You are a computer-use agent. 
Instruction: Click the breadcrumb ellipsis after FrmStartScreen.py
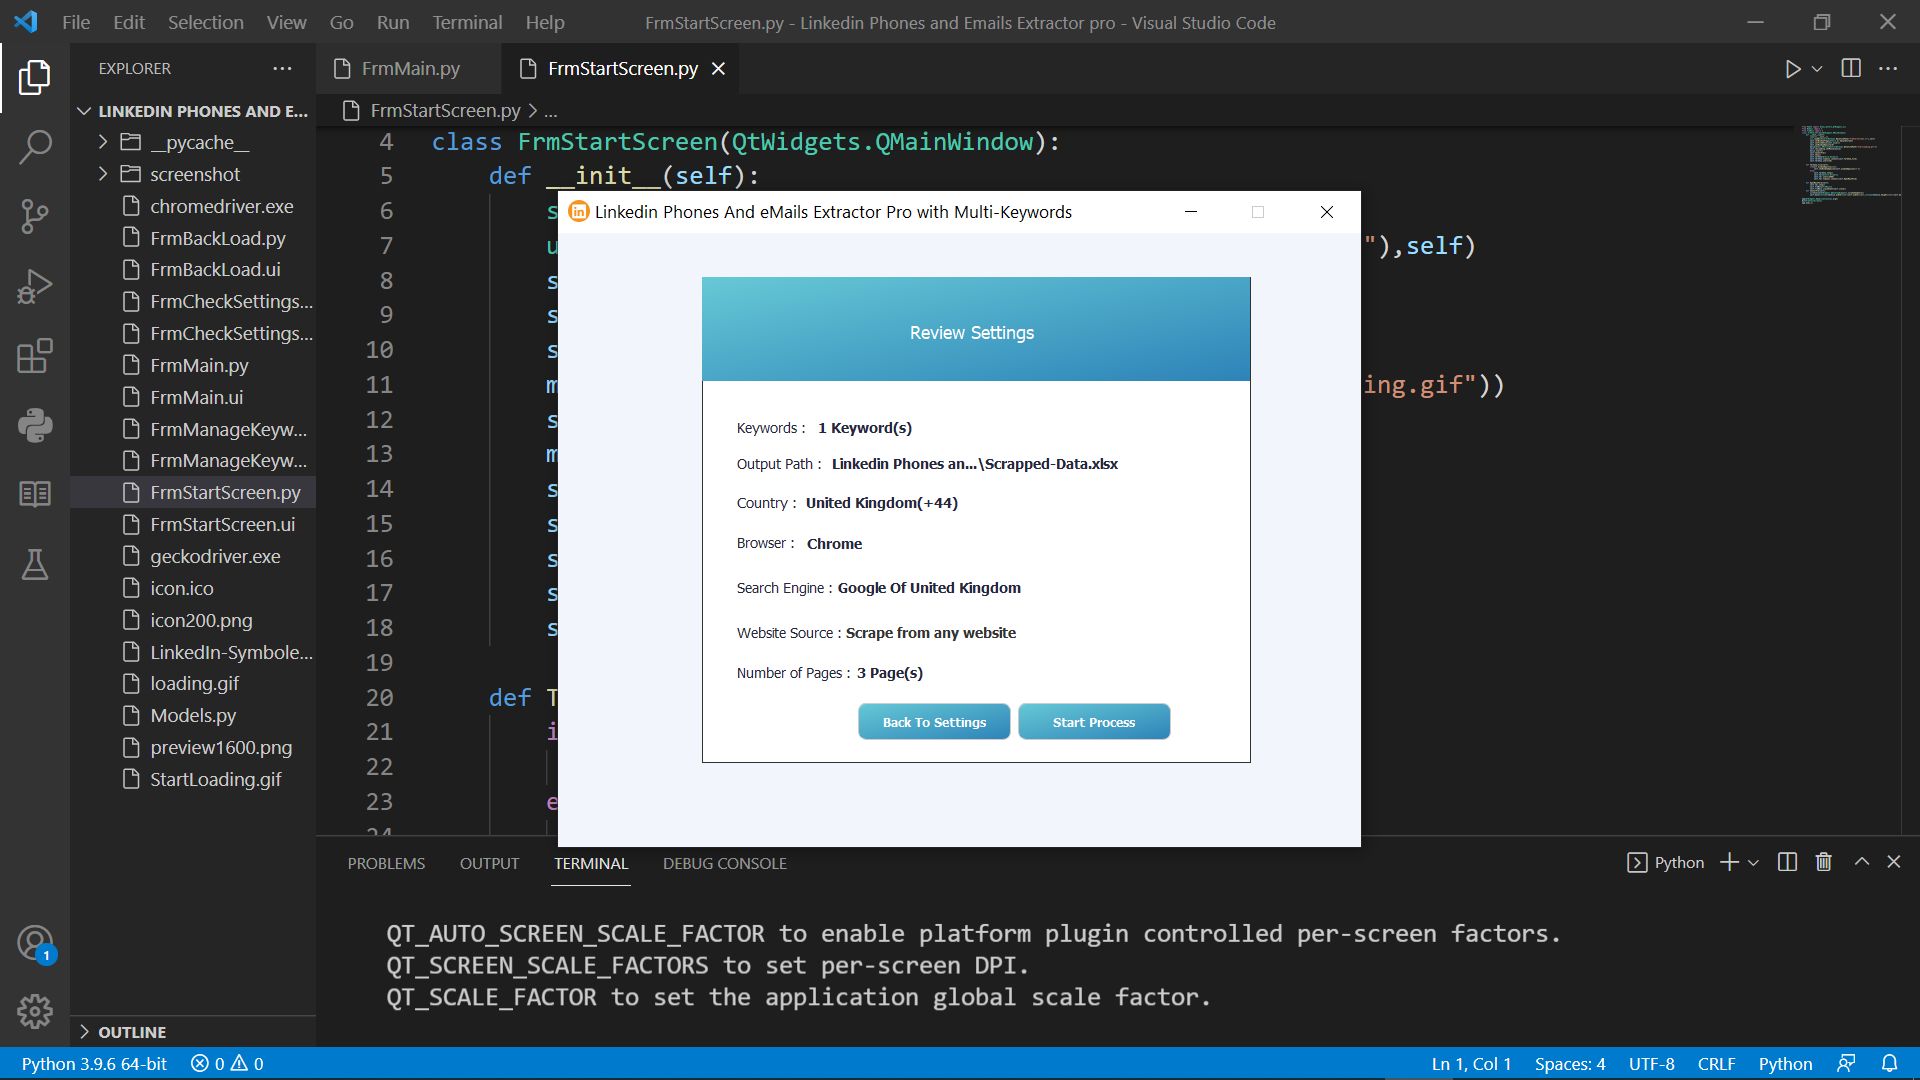(x=551, y=111)
